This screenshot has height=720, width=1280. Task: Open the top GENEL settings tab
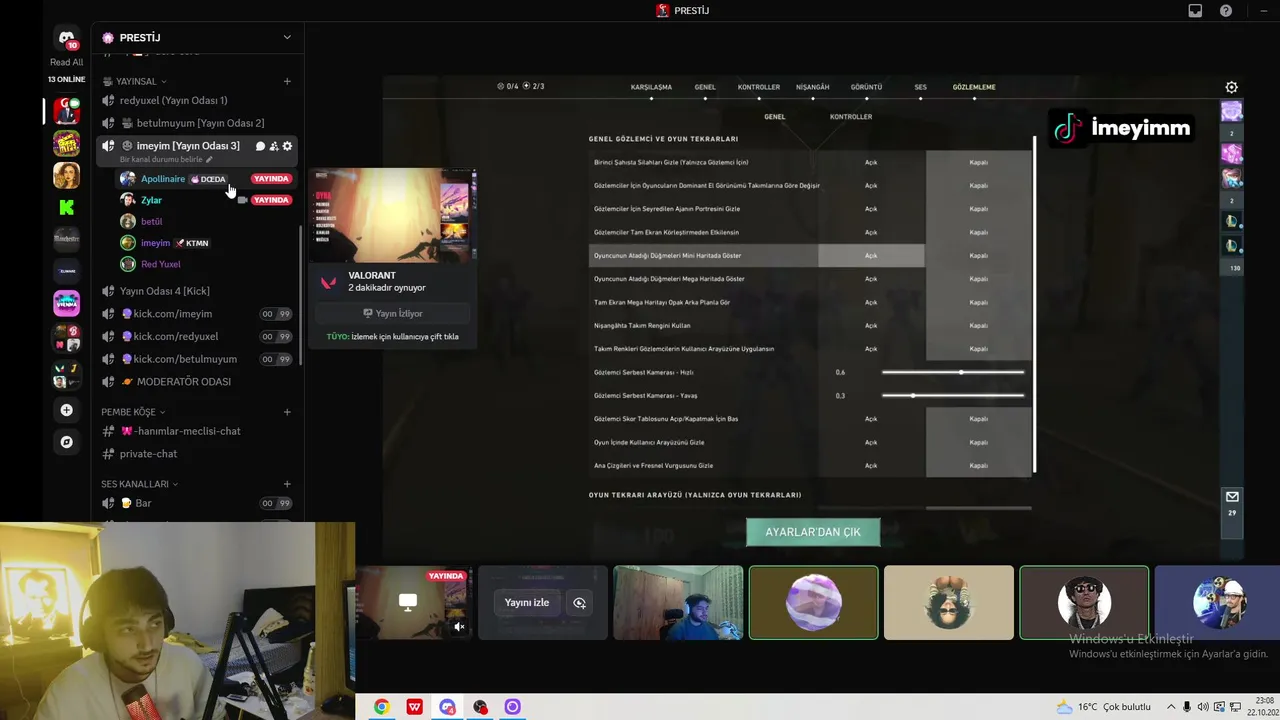coord(705,87)
